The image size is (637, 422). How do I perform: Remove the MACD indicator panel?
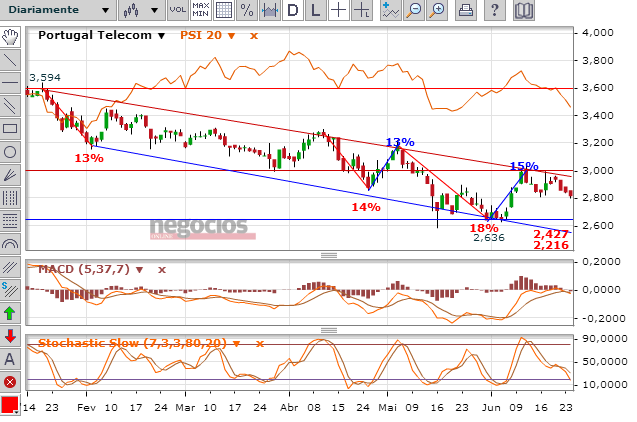[162, 269]
